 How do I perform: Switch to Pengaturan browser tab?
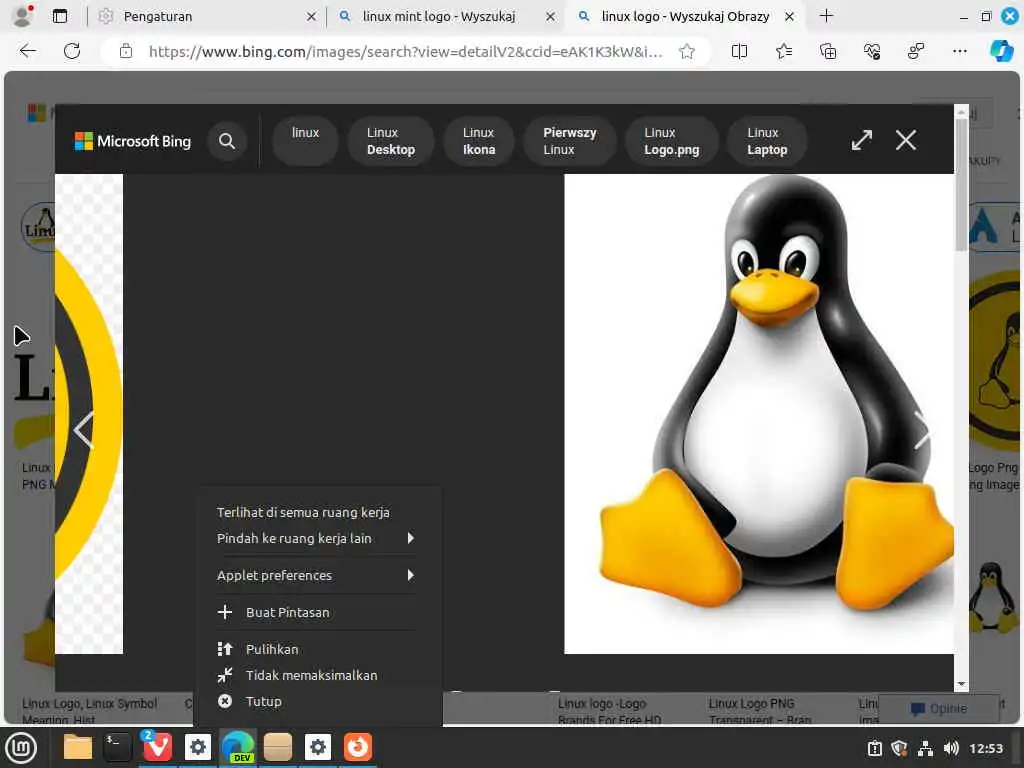tap(205, 16)
